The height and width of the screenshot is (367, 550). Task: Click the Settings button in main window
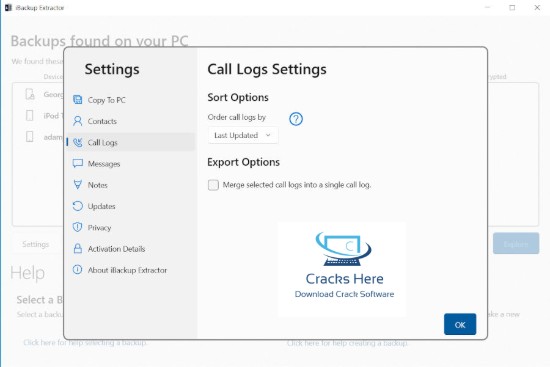point(35,244)
